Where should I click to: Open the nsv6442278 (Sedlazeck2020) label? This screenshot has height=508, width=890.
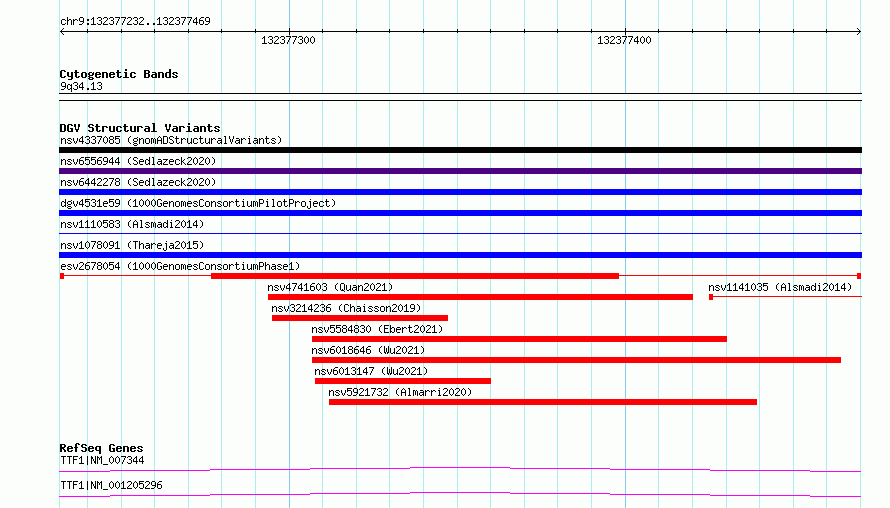138,182
